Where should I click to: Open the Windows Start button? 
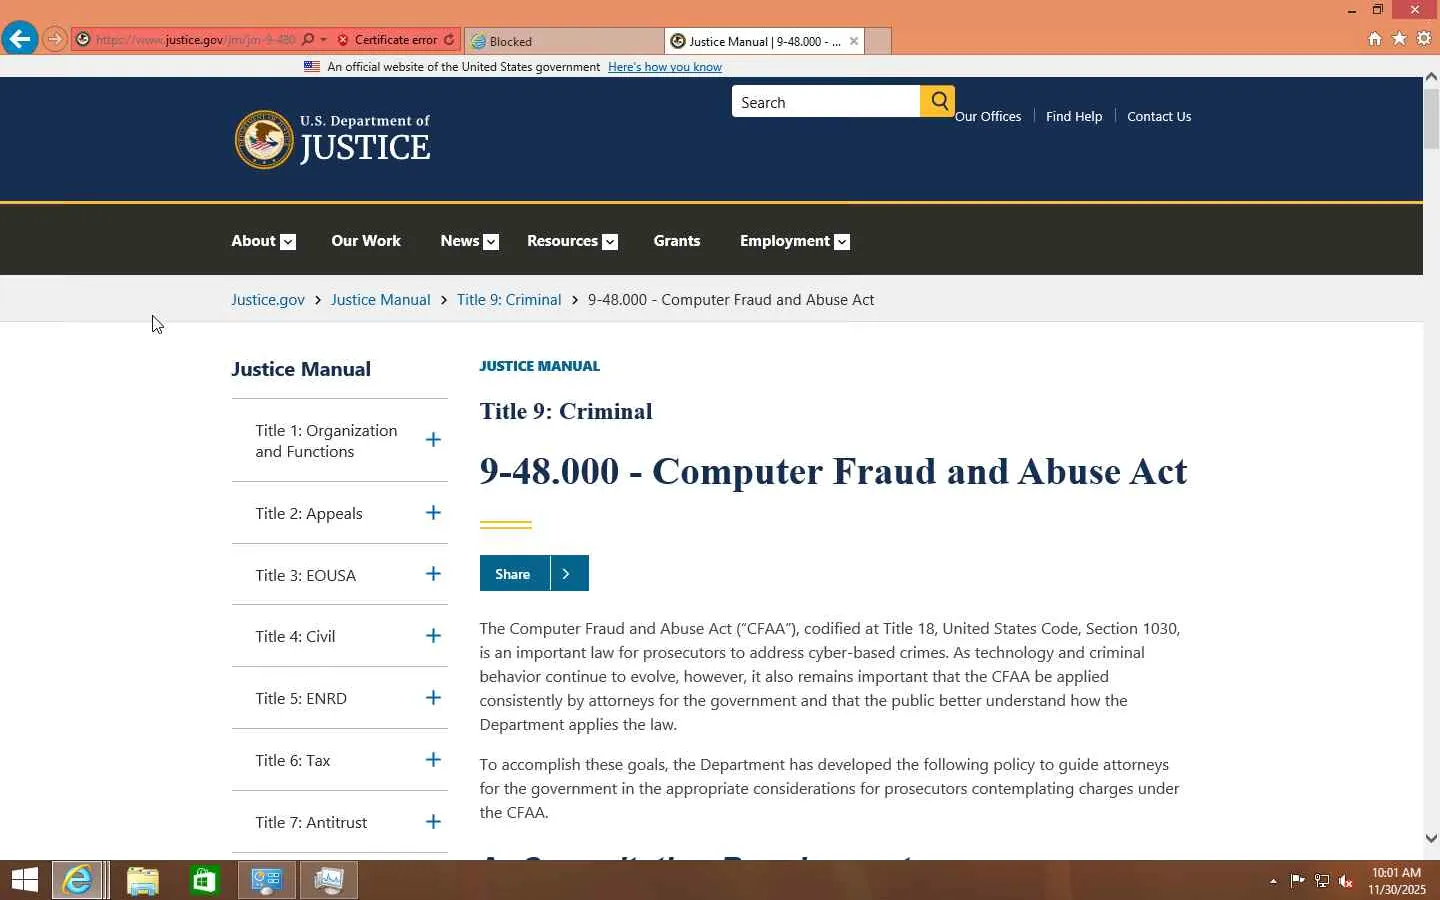[24, 880]
